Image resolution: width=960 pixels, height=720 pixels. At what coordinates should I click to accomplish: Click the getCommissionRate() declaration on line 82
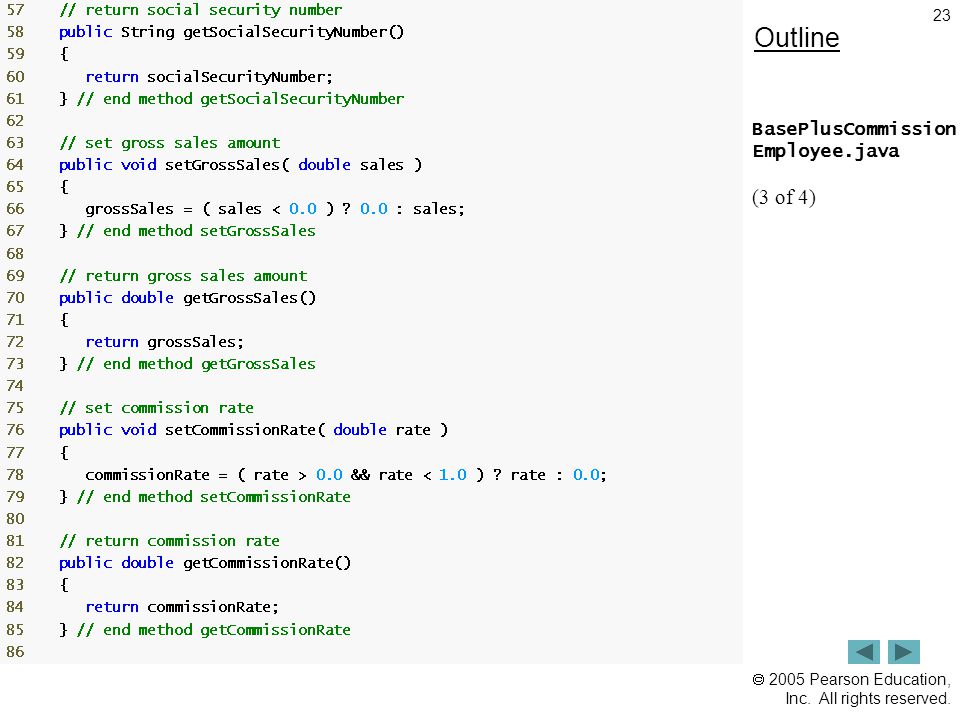point(205,563)
